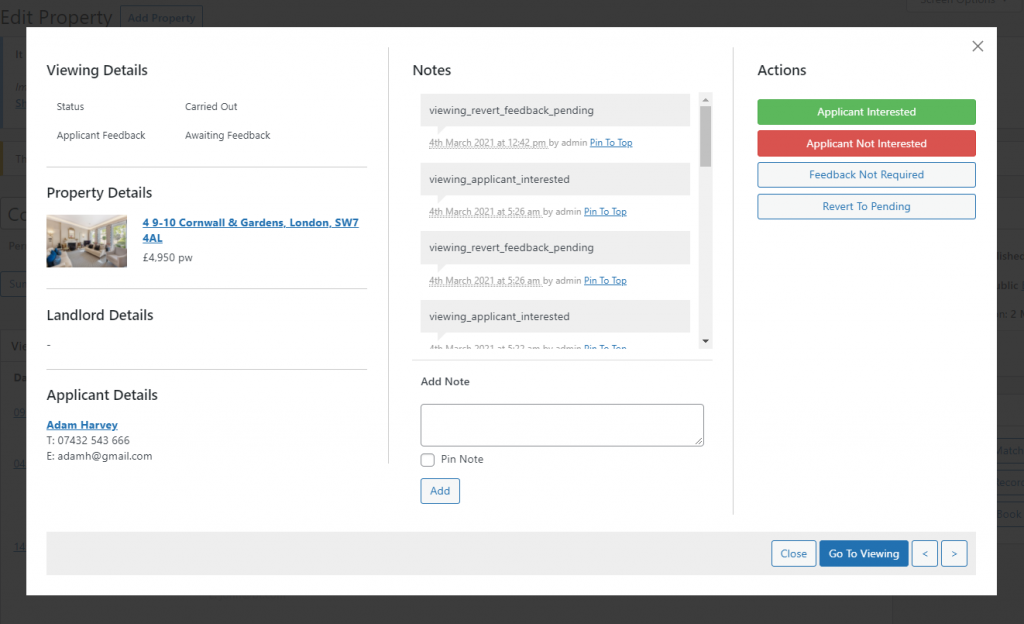
Task: Navigate to next record with the right chevron
Action: click(x=954, y=553)
